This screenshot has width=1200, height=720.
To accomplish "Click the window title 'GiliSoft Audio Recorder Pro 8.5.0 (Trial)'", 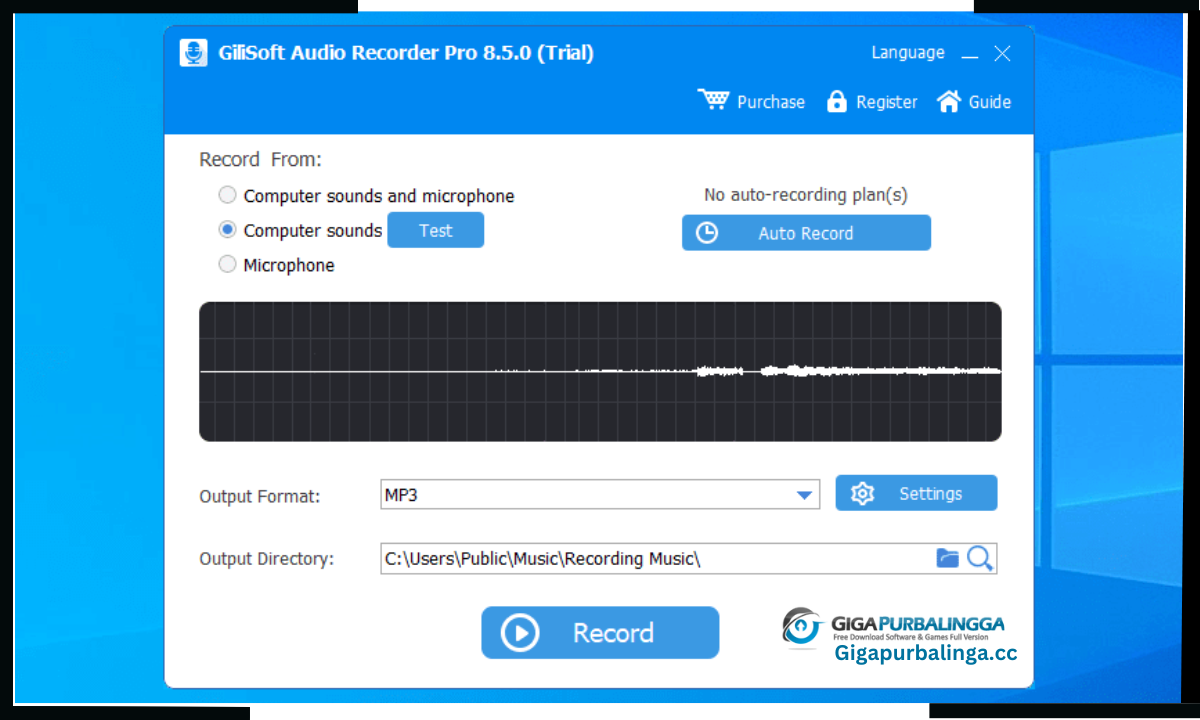I will pyautogui.click(x=406, y=53).
